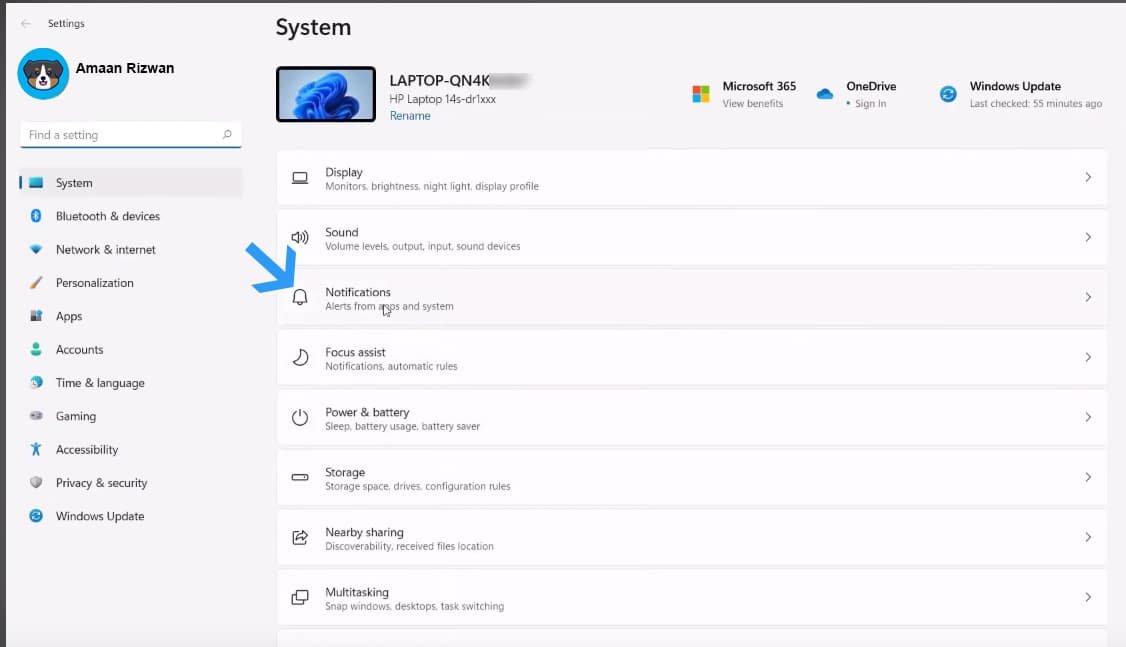
Task: Open Storage settings
Action: 690,477
